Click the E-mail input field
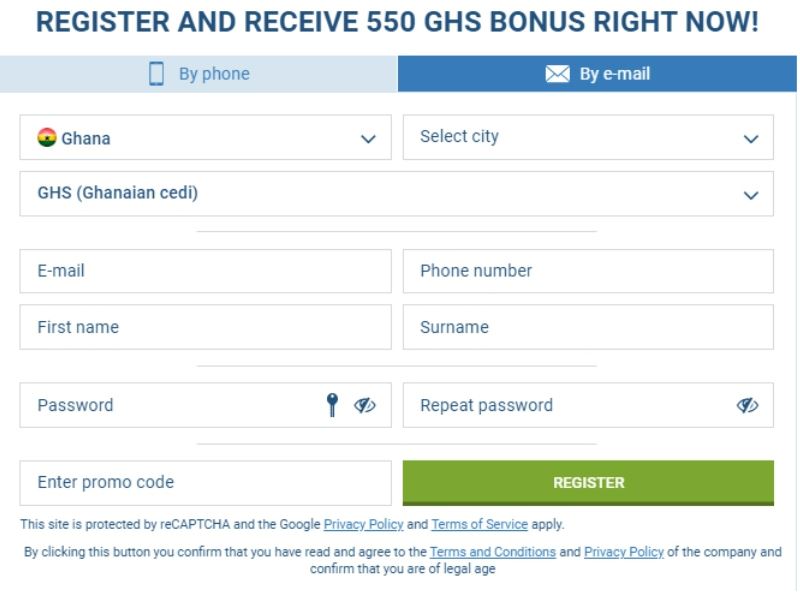The image size is (800, 599). (x=205, y=271)
